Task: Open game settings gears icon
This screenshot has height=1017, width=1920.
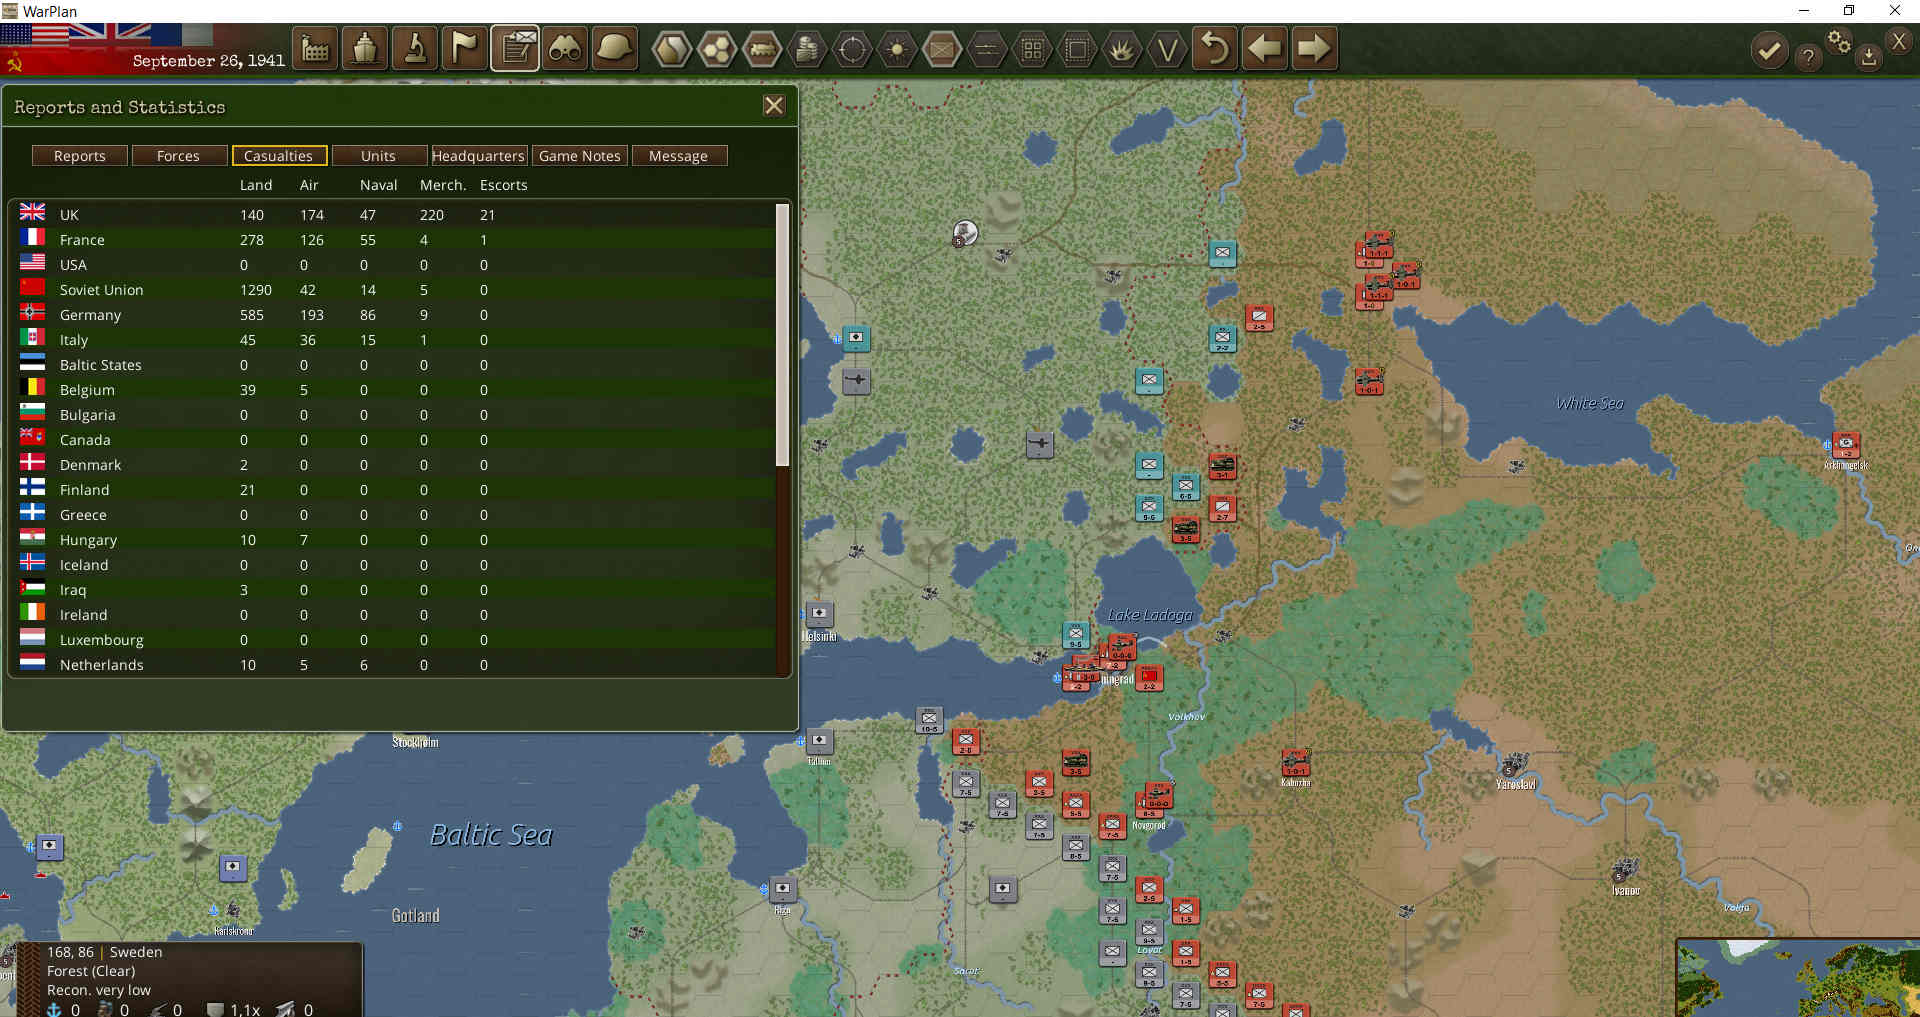Action: (x=1839, y=42)
